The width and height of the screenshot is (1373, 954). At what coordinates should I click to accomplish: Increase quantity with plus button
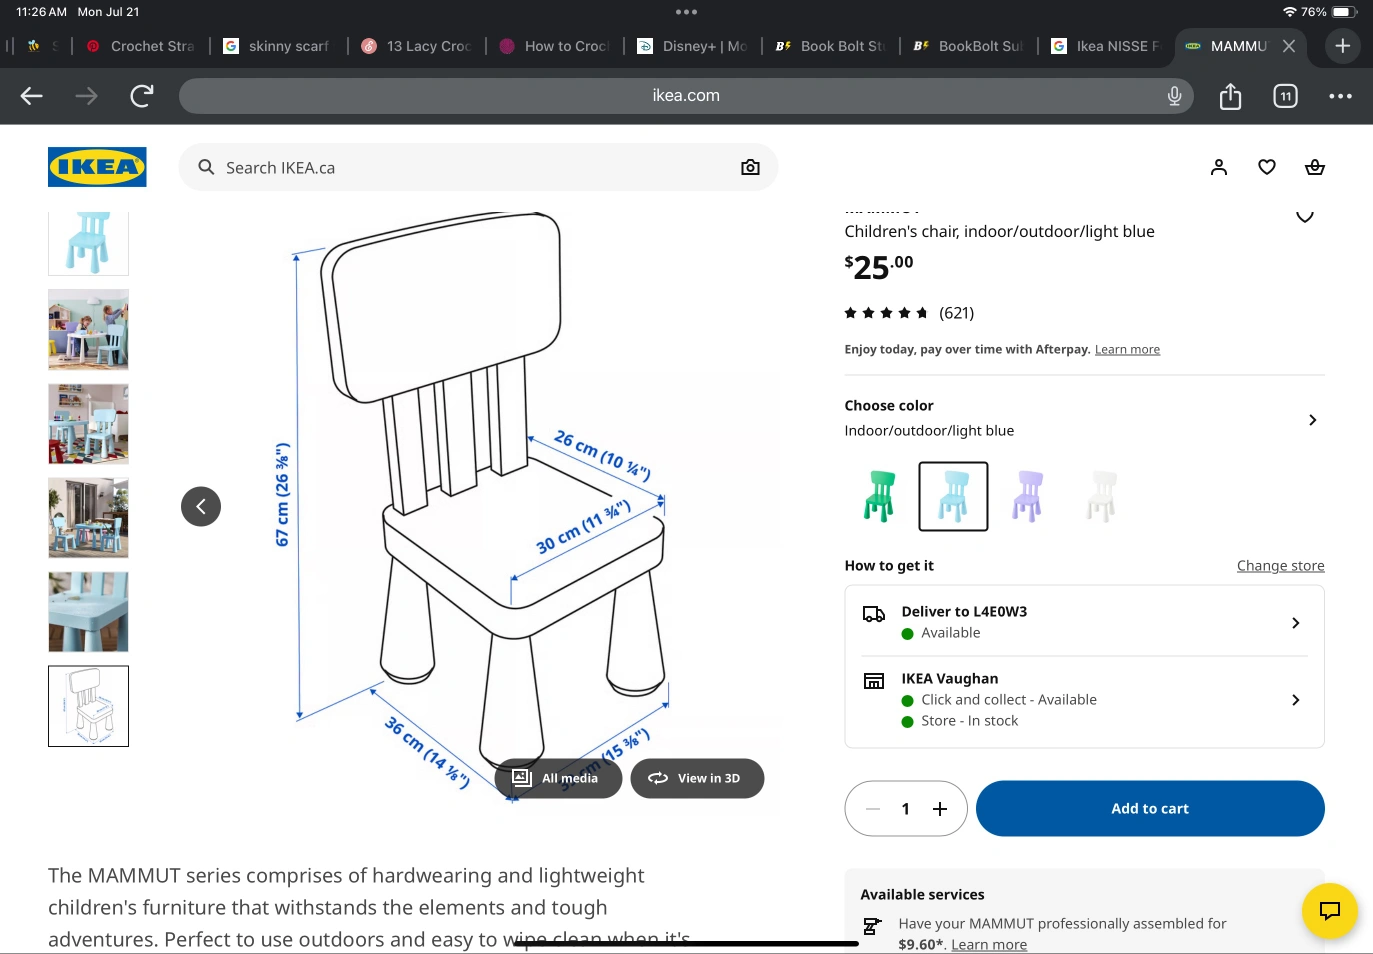[x=940, y=809]
